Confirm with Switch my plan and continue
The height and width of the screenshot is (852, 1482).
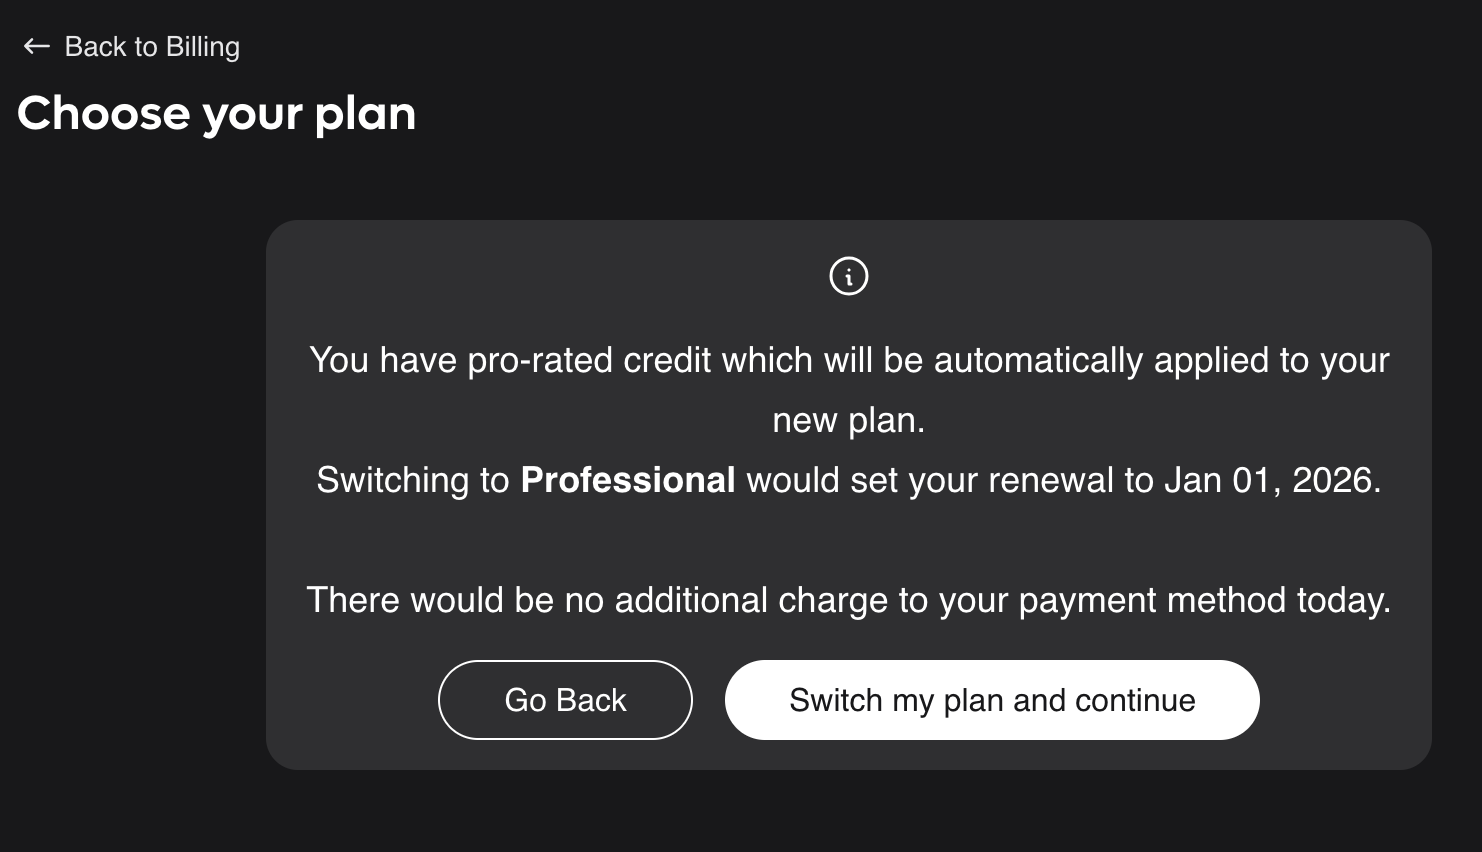tap(991, 700)
